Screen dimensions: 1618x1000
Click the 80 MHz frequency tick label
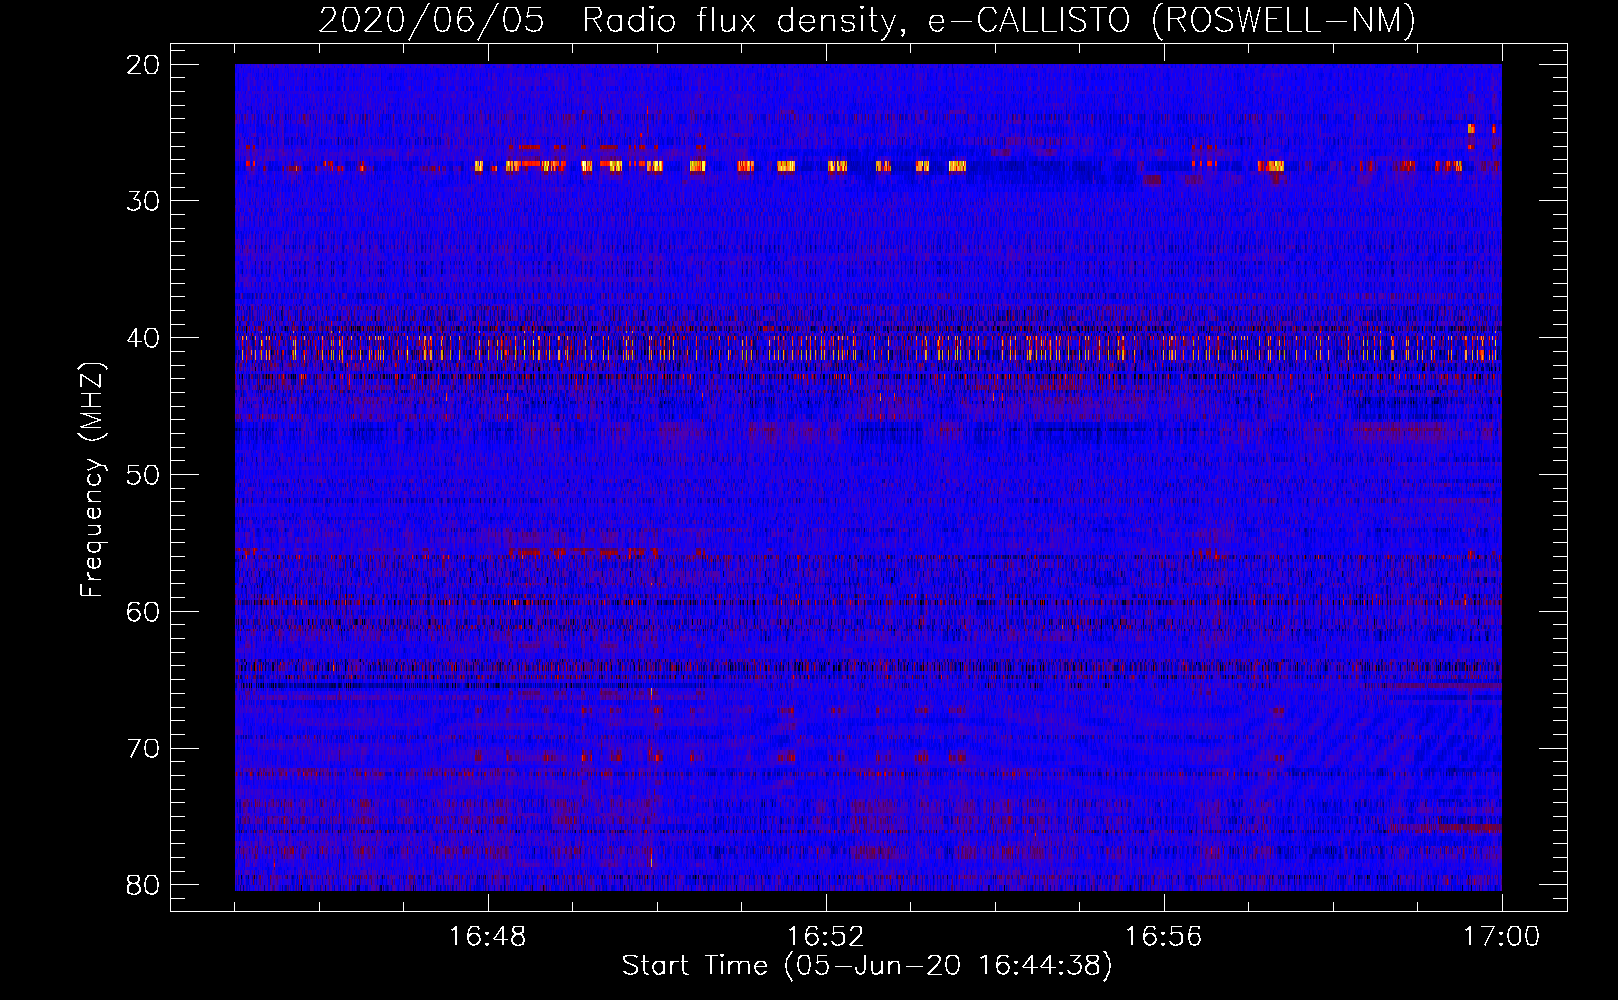click(x=143, y=885)
